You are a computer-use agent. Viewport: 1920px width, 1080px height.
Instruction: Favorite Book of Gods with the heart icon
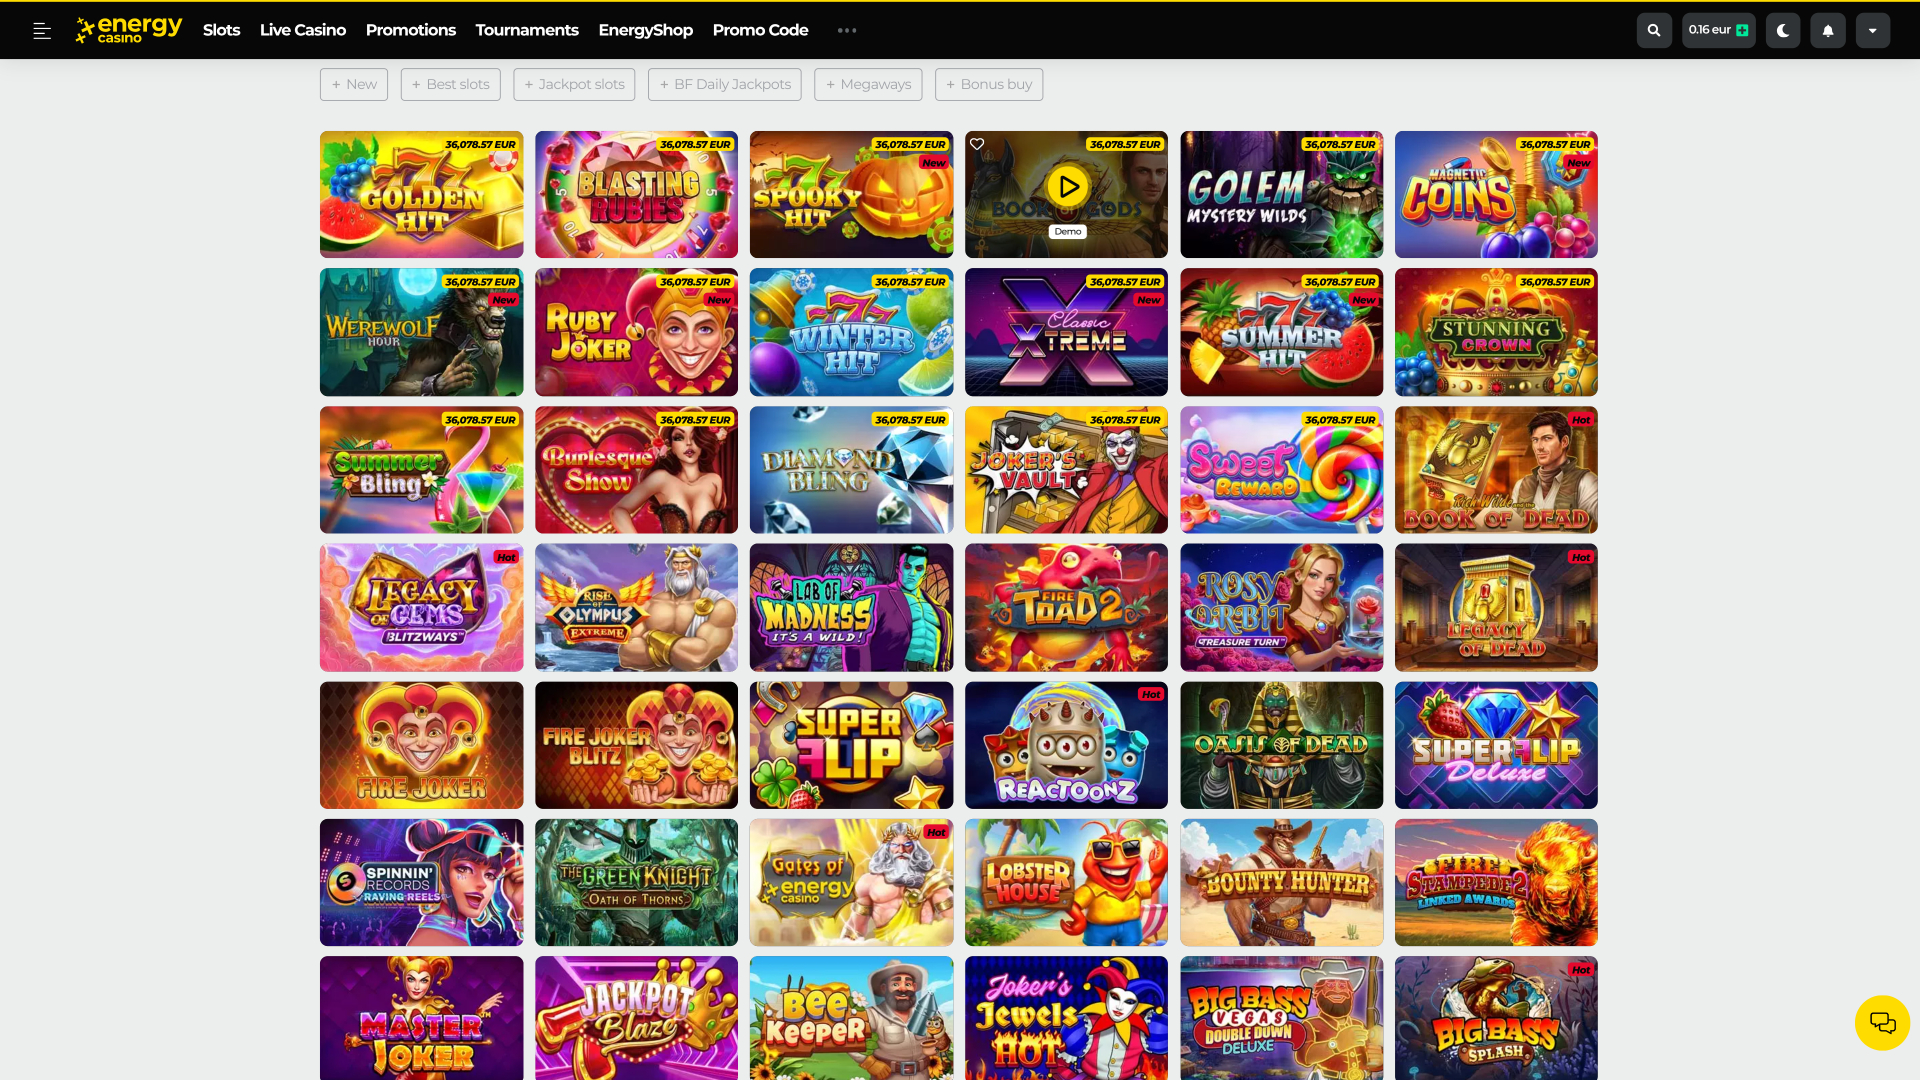coord(978,144)
